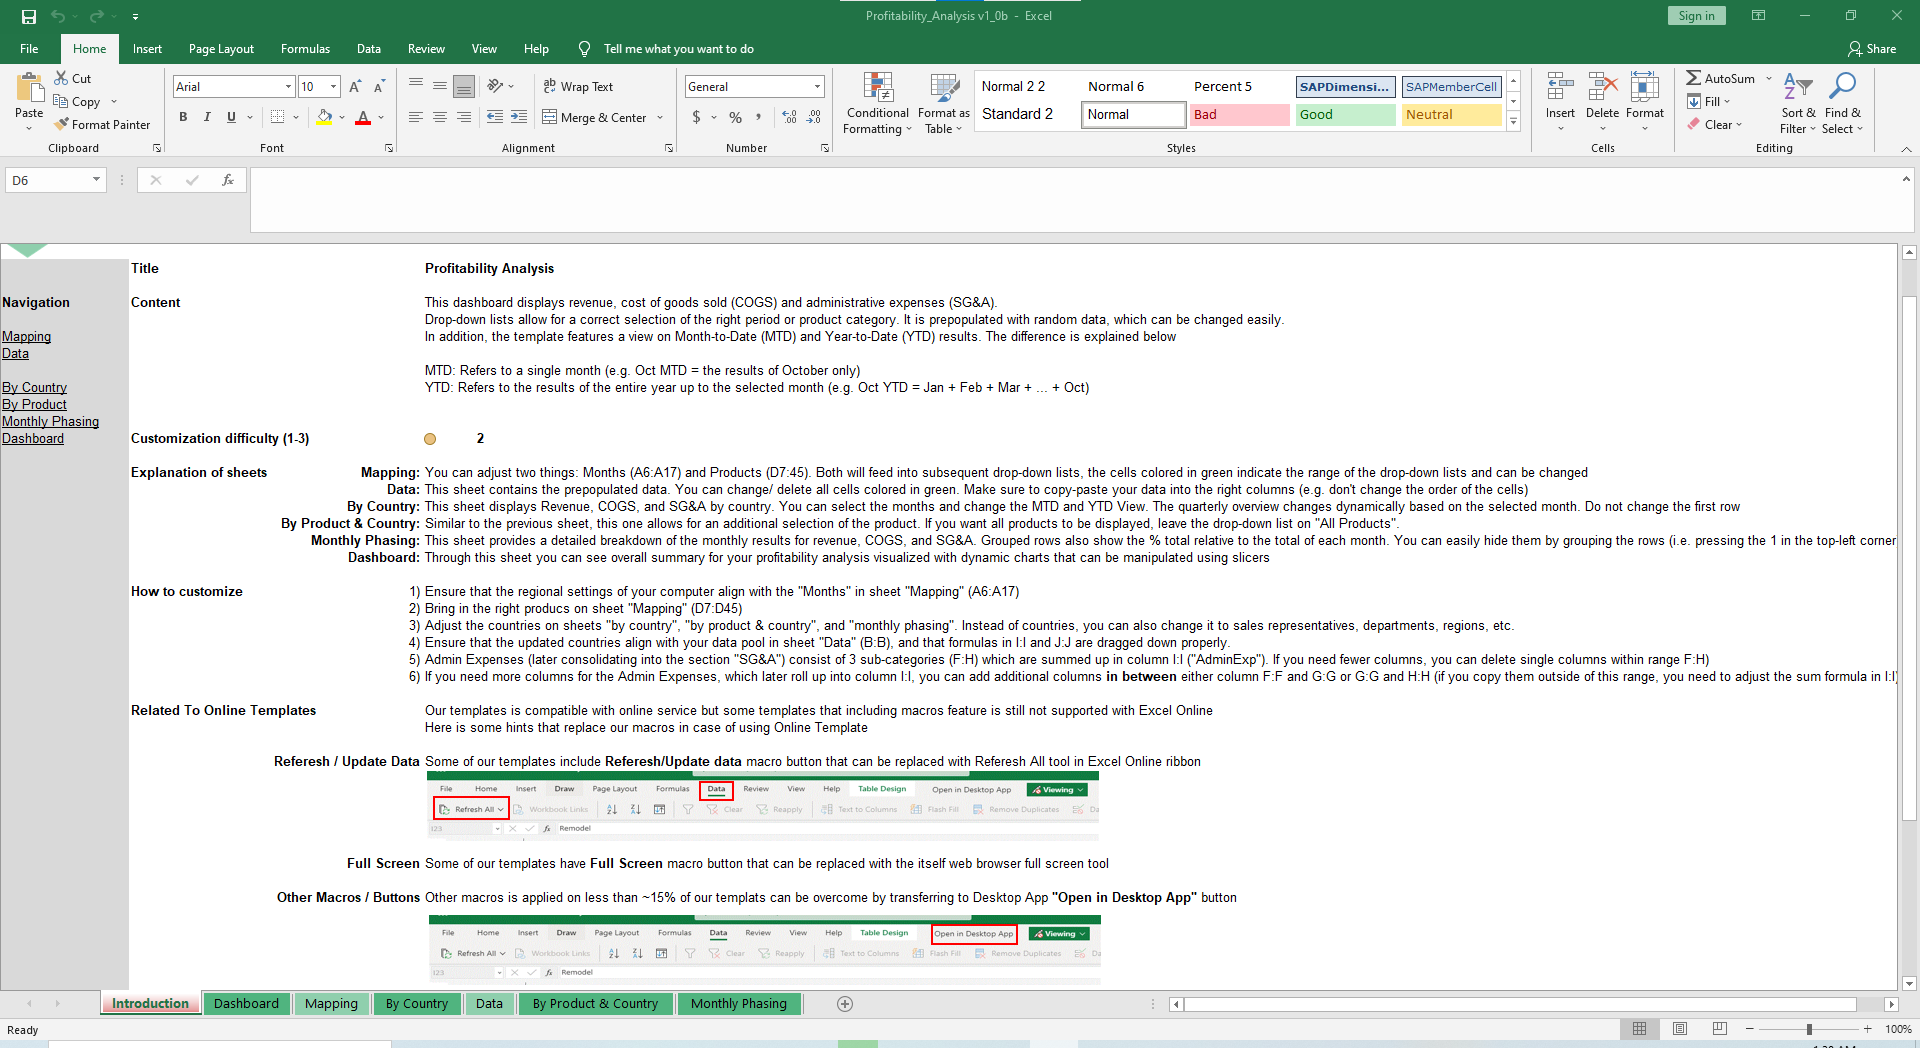Expand the formula bar
1920x1048 pixels.
pyautogui.click(x=1906, y=179)
